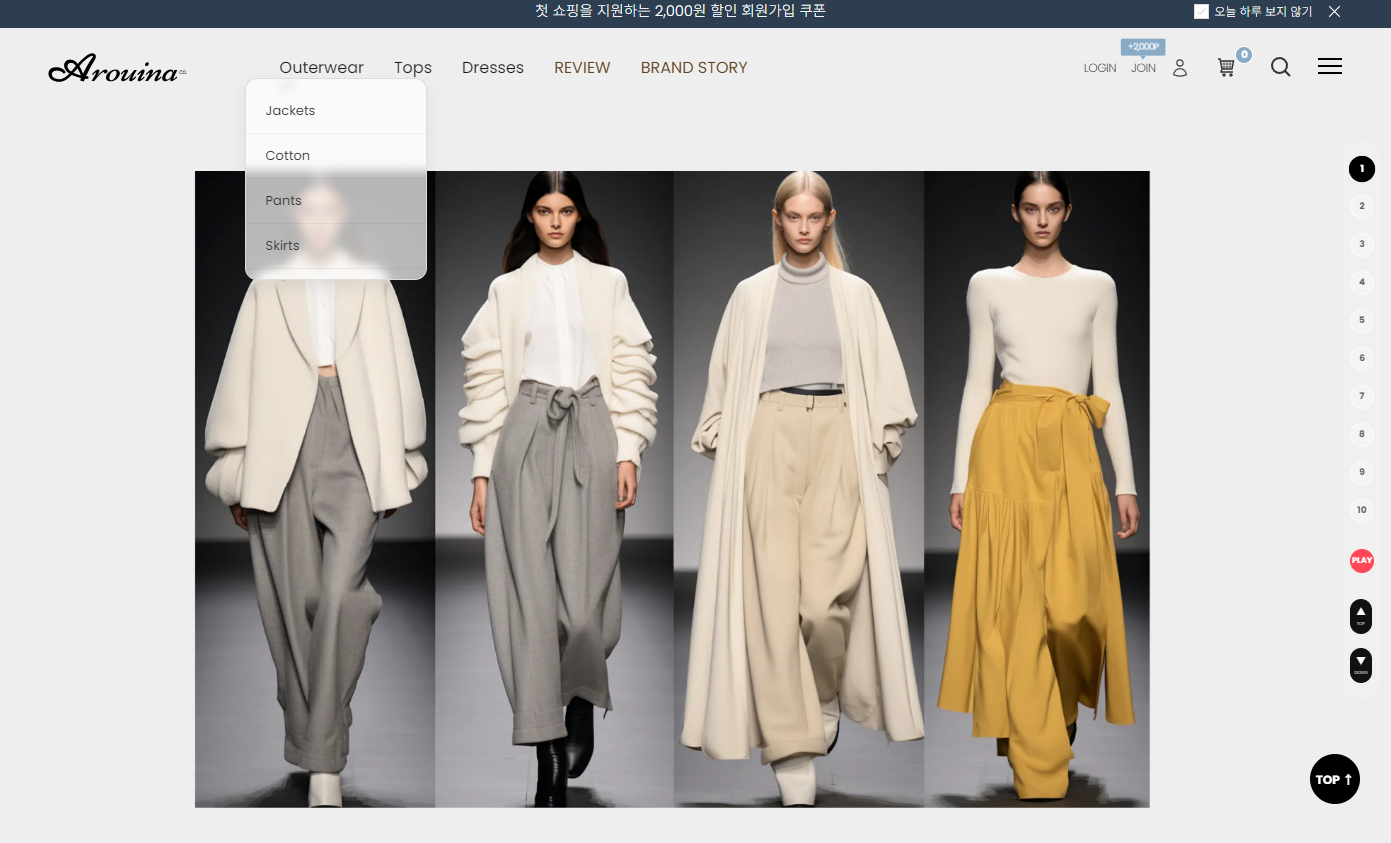Image resolution: width=1391 pixels, height=843 pixels.
Task: Click the LOGIN link
Action: 1099,68
